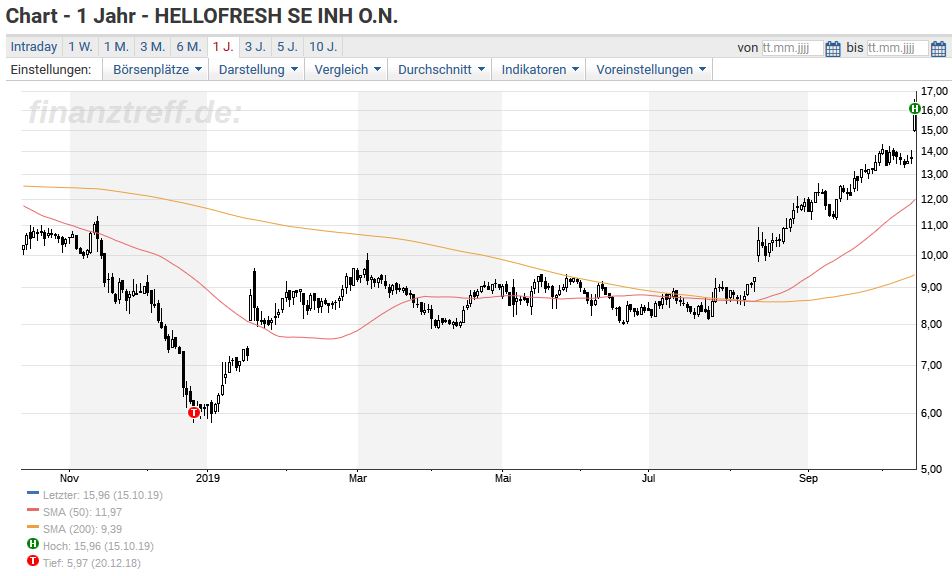The height and width of the screenshot is (576, 952).
Task: Select the 10 J. time range tab
Action: point(323,47)
